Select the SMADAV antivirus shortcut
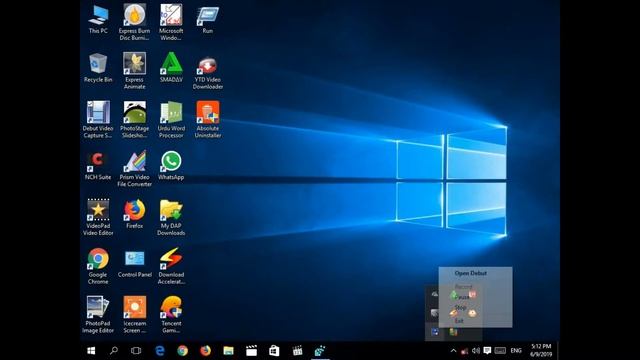The image size is (640, 360). (171, 68)
